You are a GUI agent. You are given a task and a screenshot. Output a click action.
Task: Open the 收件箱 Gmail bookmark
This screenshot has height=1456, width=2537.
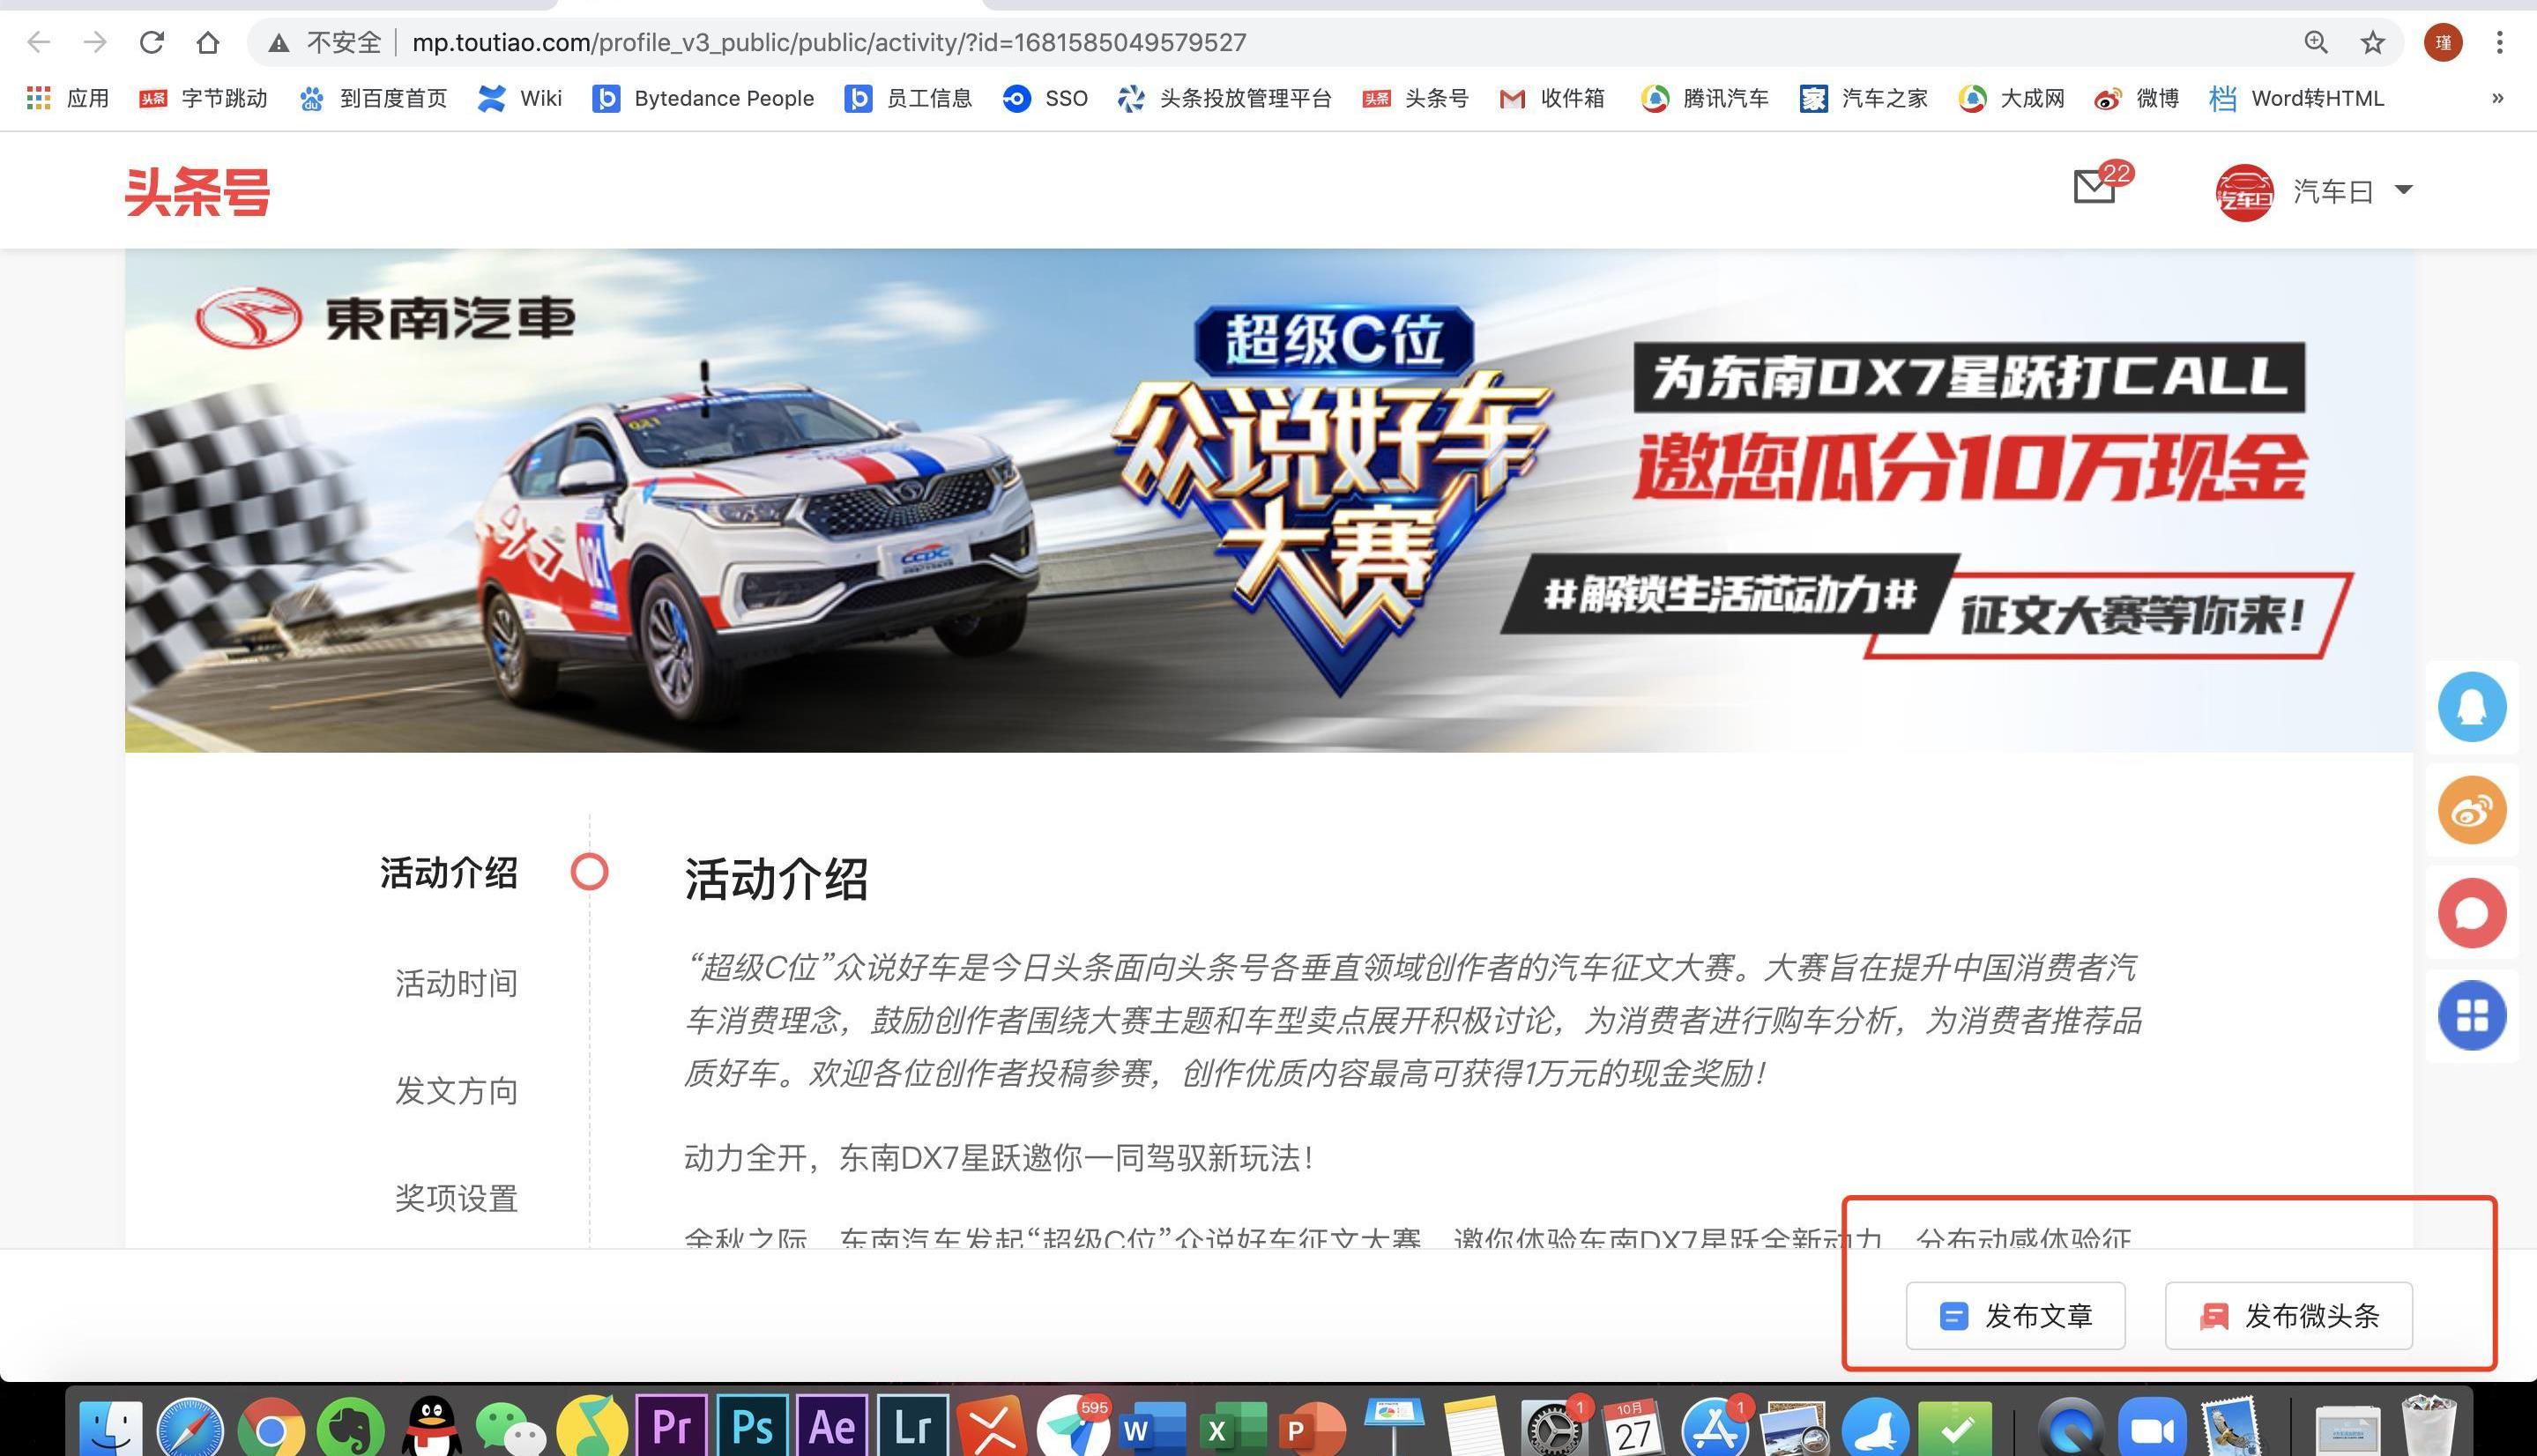pos(1552,98)
